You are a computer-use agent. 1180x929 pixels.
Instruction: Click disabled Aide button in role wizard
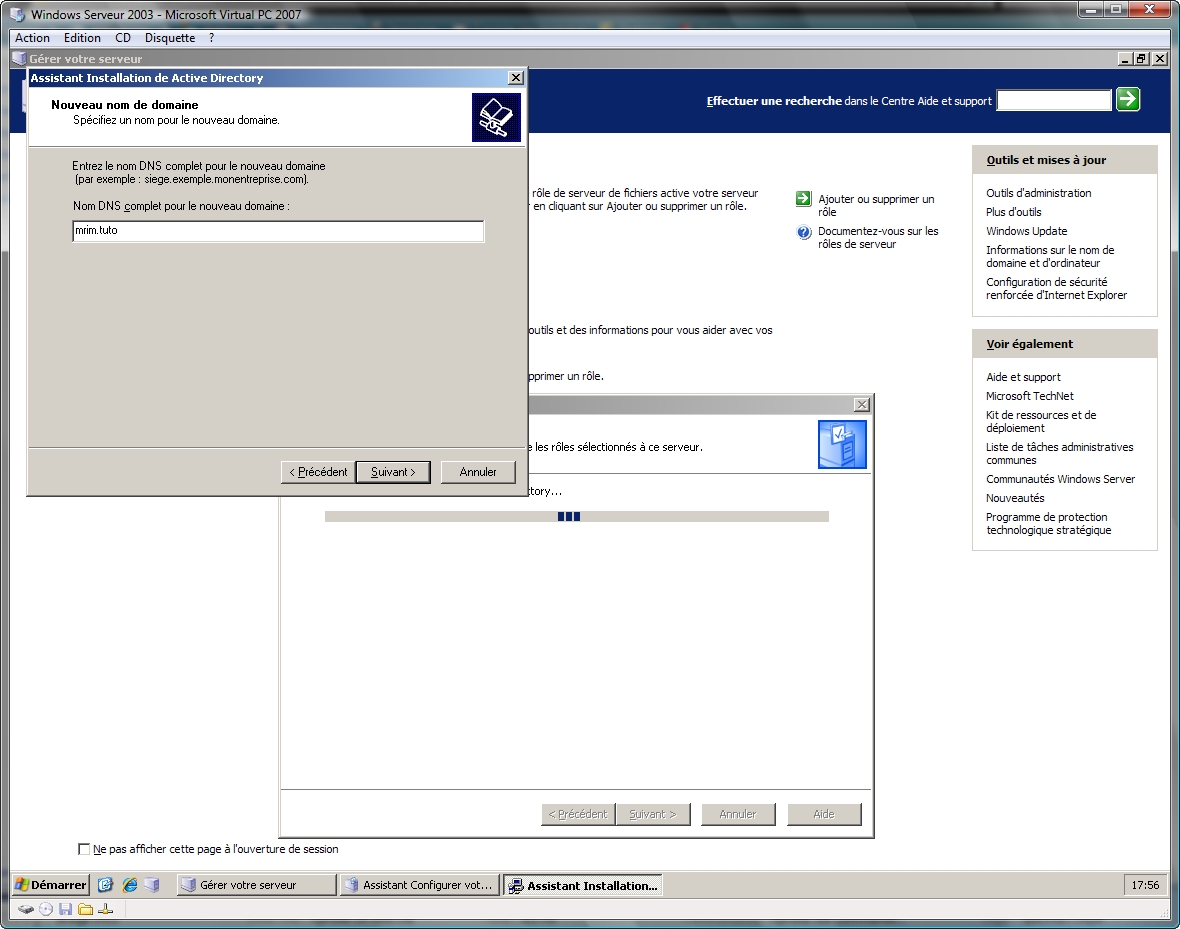click(x=824, y=815)
